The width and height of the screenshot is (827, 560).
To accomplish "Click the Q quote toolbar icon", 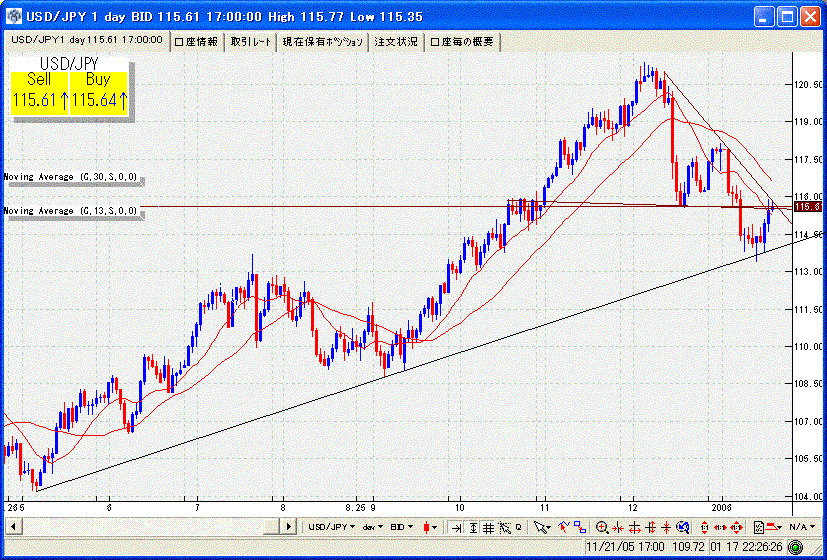I will click(518, 527).
